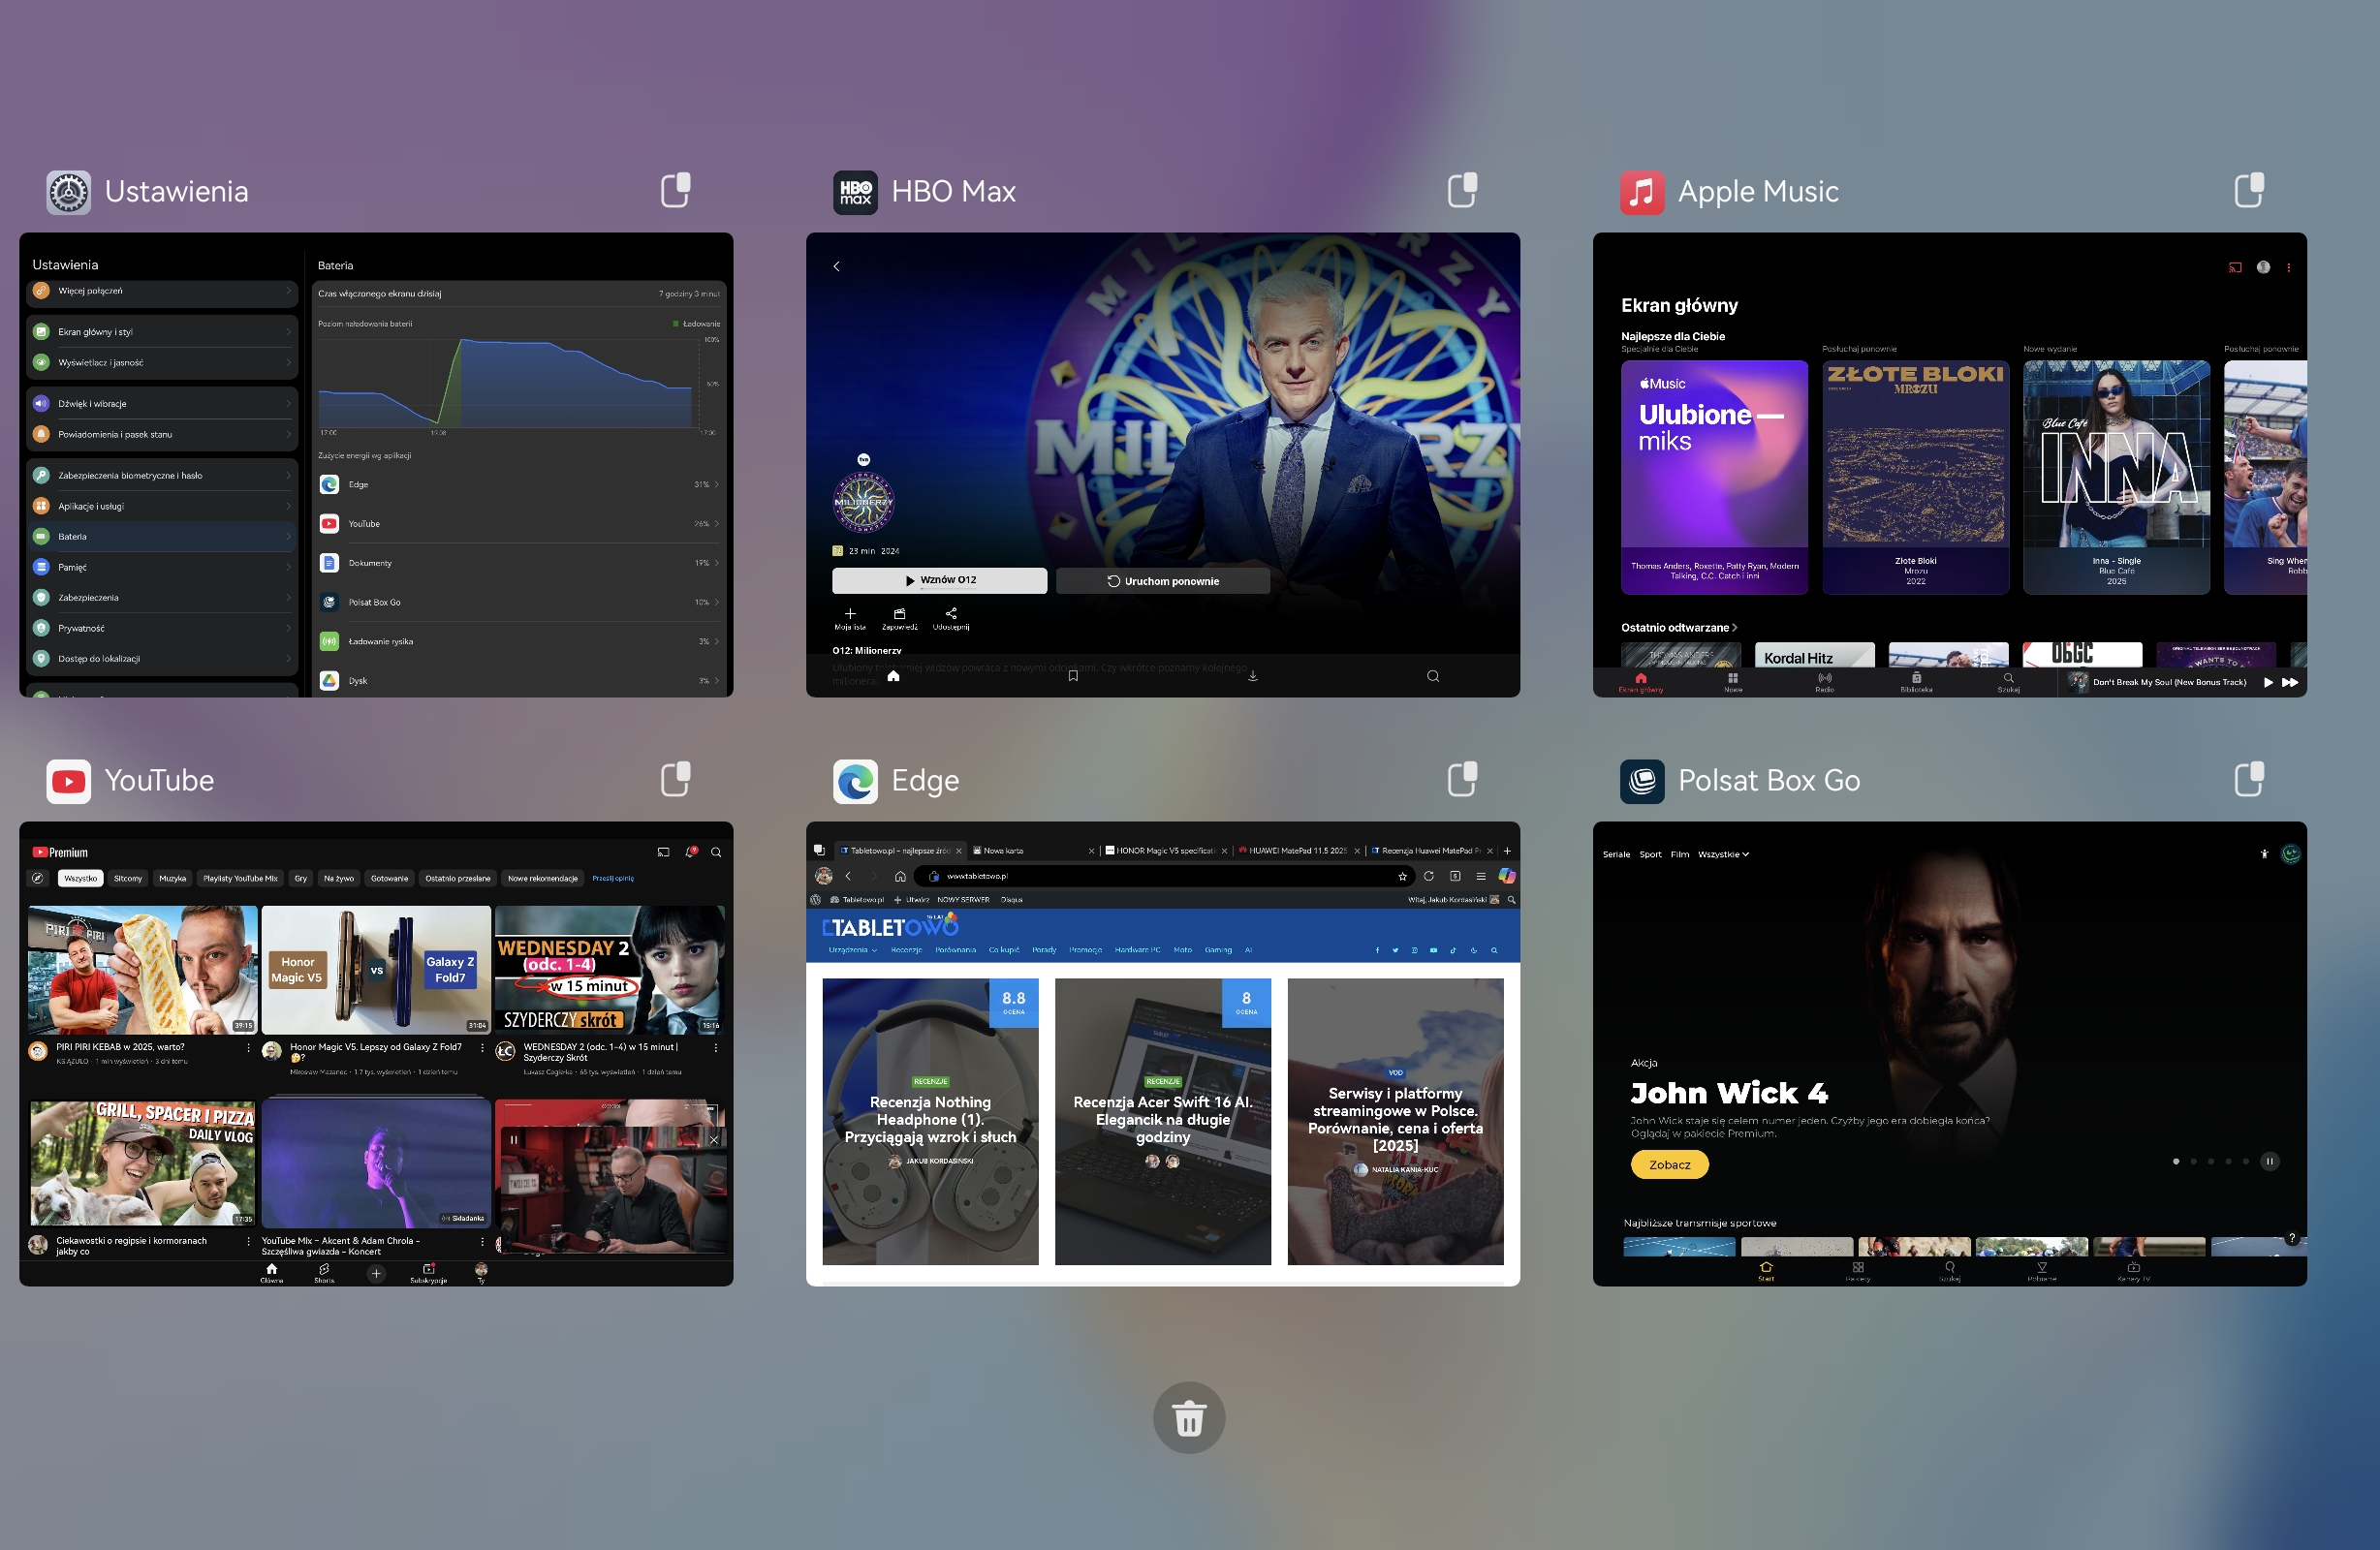Open PIRI PIRI KEBAB video thumbnail
2380x1550 pixels.
142,969
